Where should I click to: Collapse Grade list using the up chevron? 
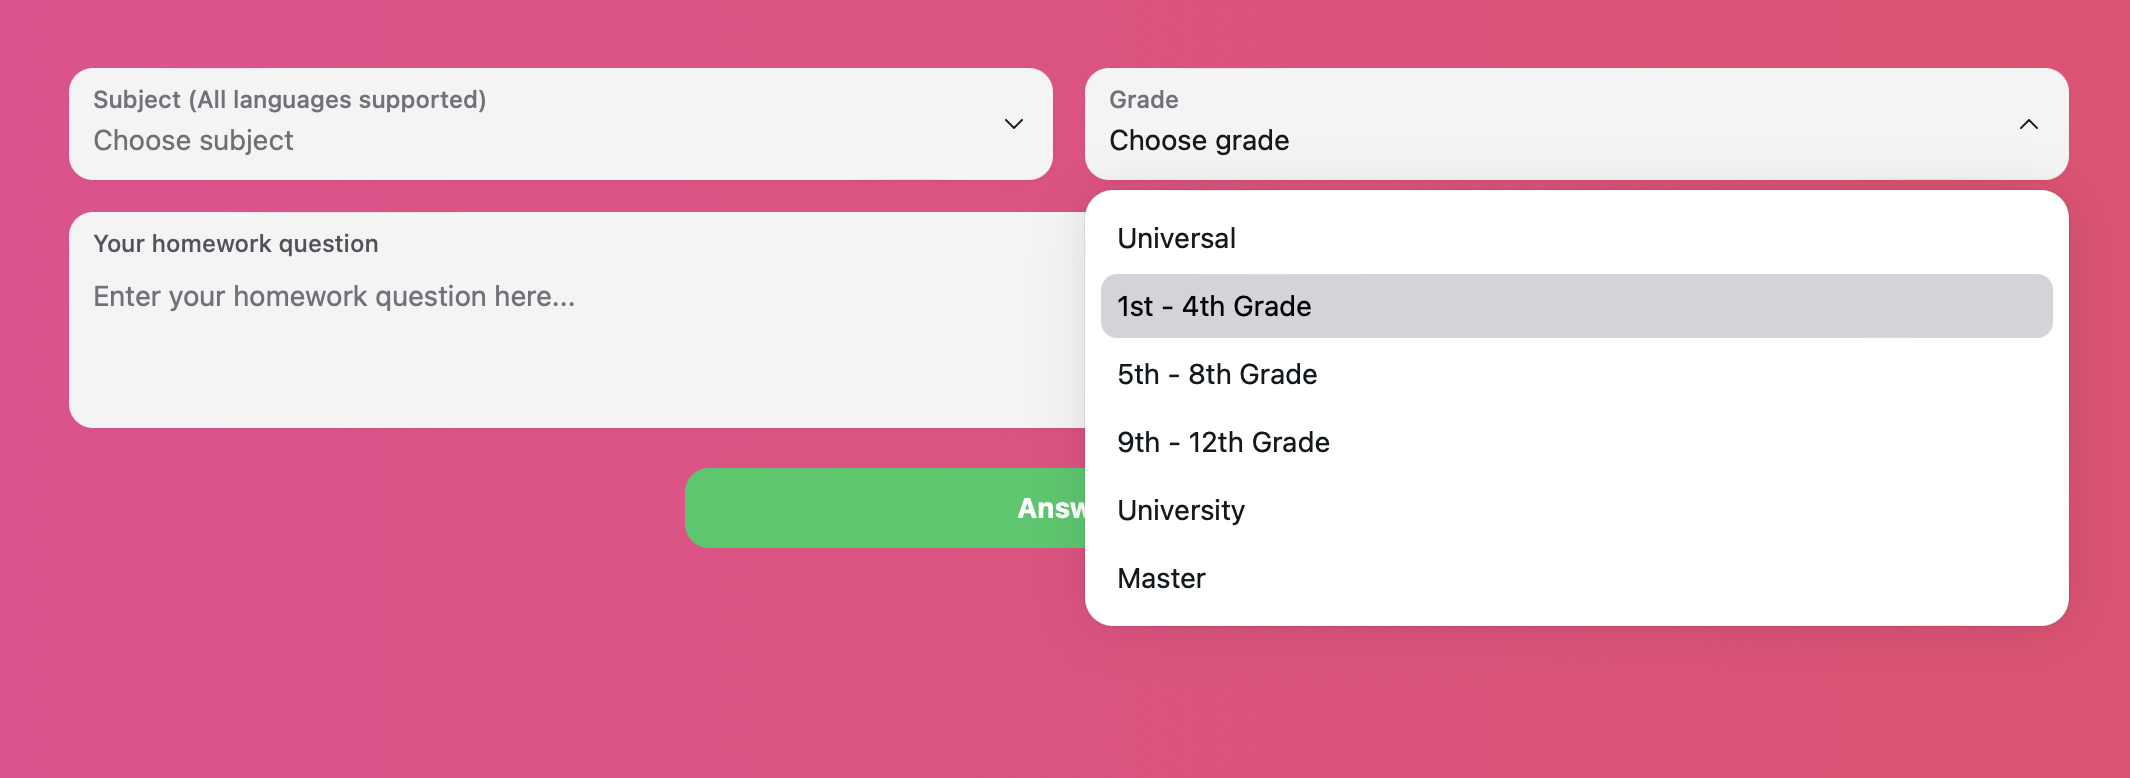[x=2029, y=124]
